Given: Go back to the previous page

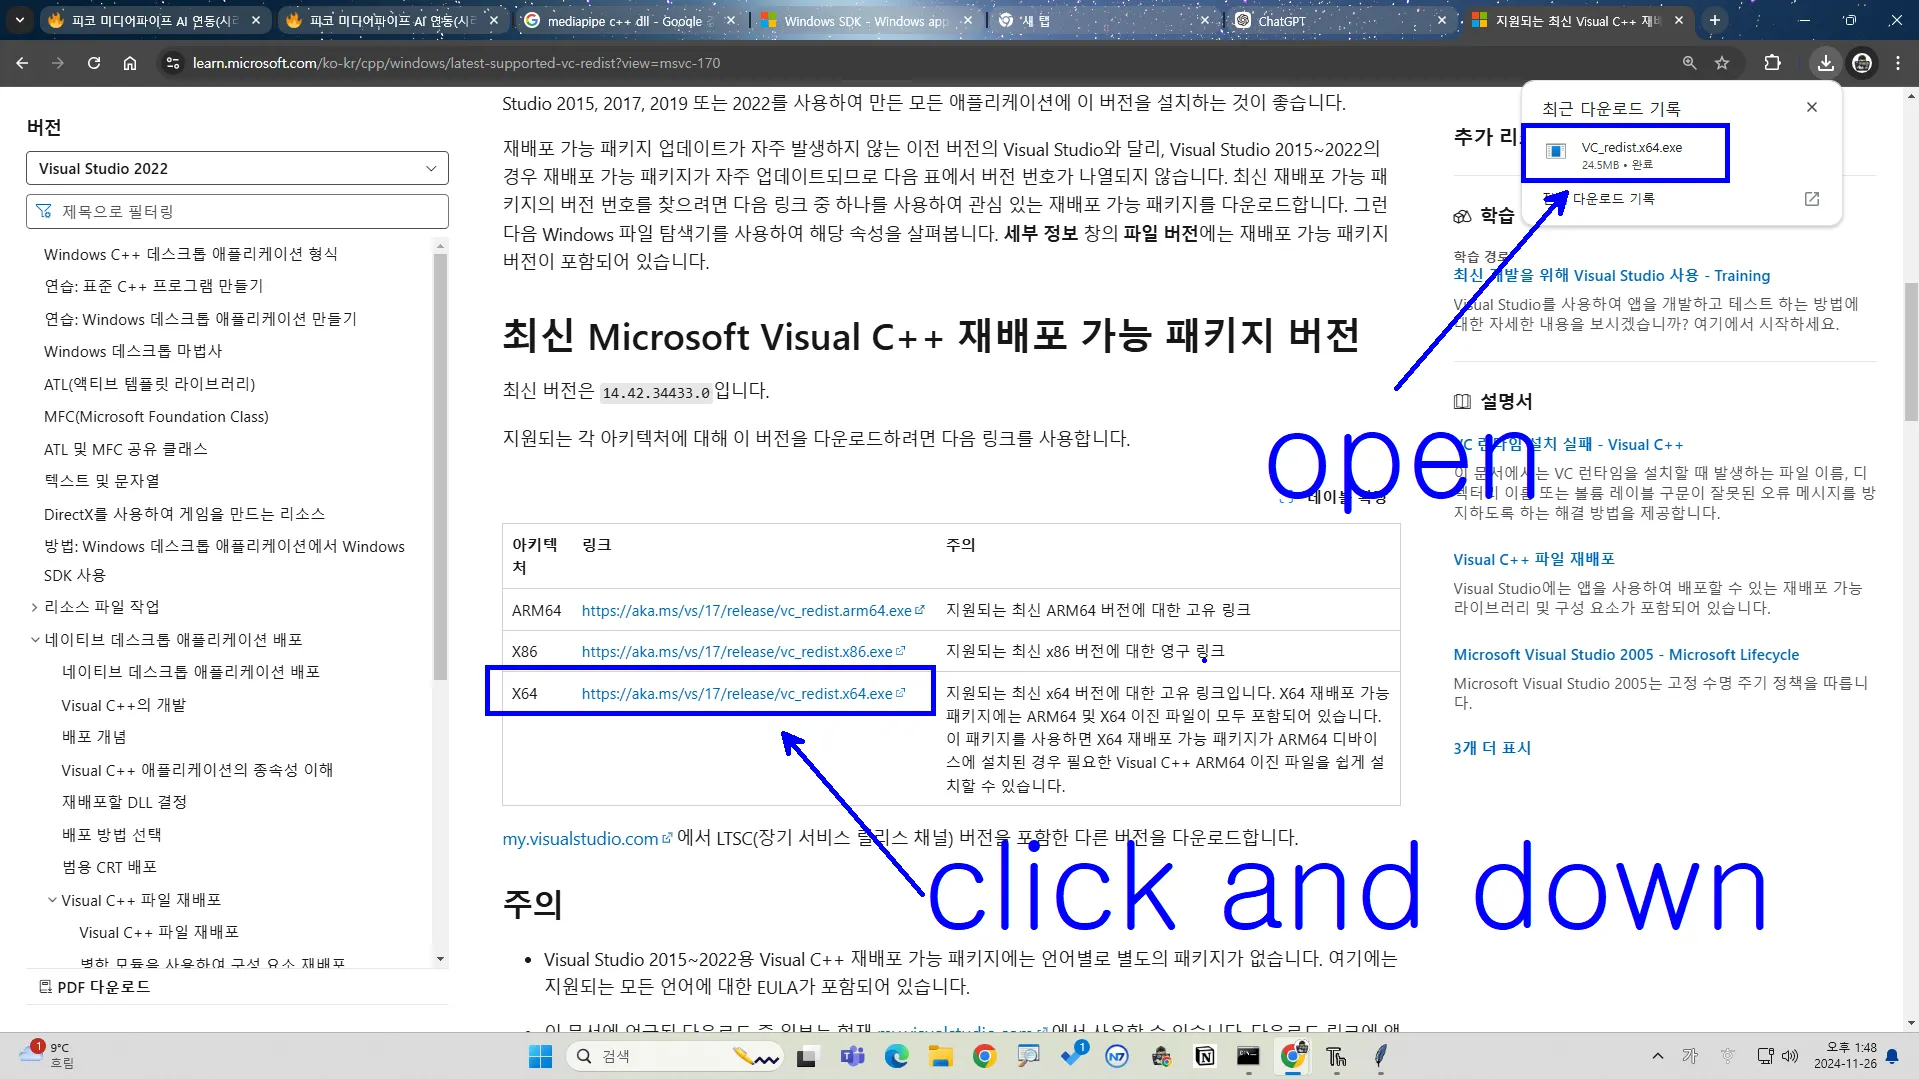Looking at the screenshot, I should (x=22, y=63).
